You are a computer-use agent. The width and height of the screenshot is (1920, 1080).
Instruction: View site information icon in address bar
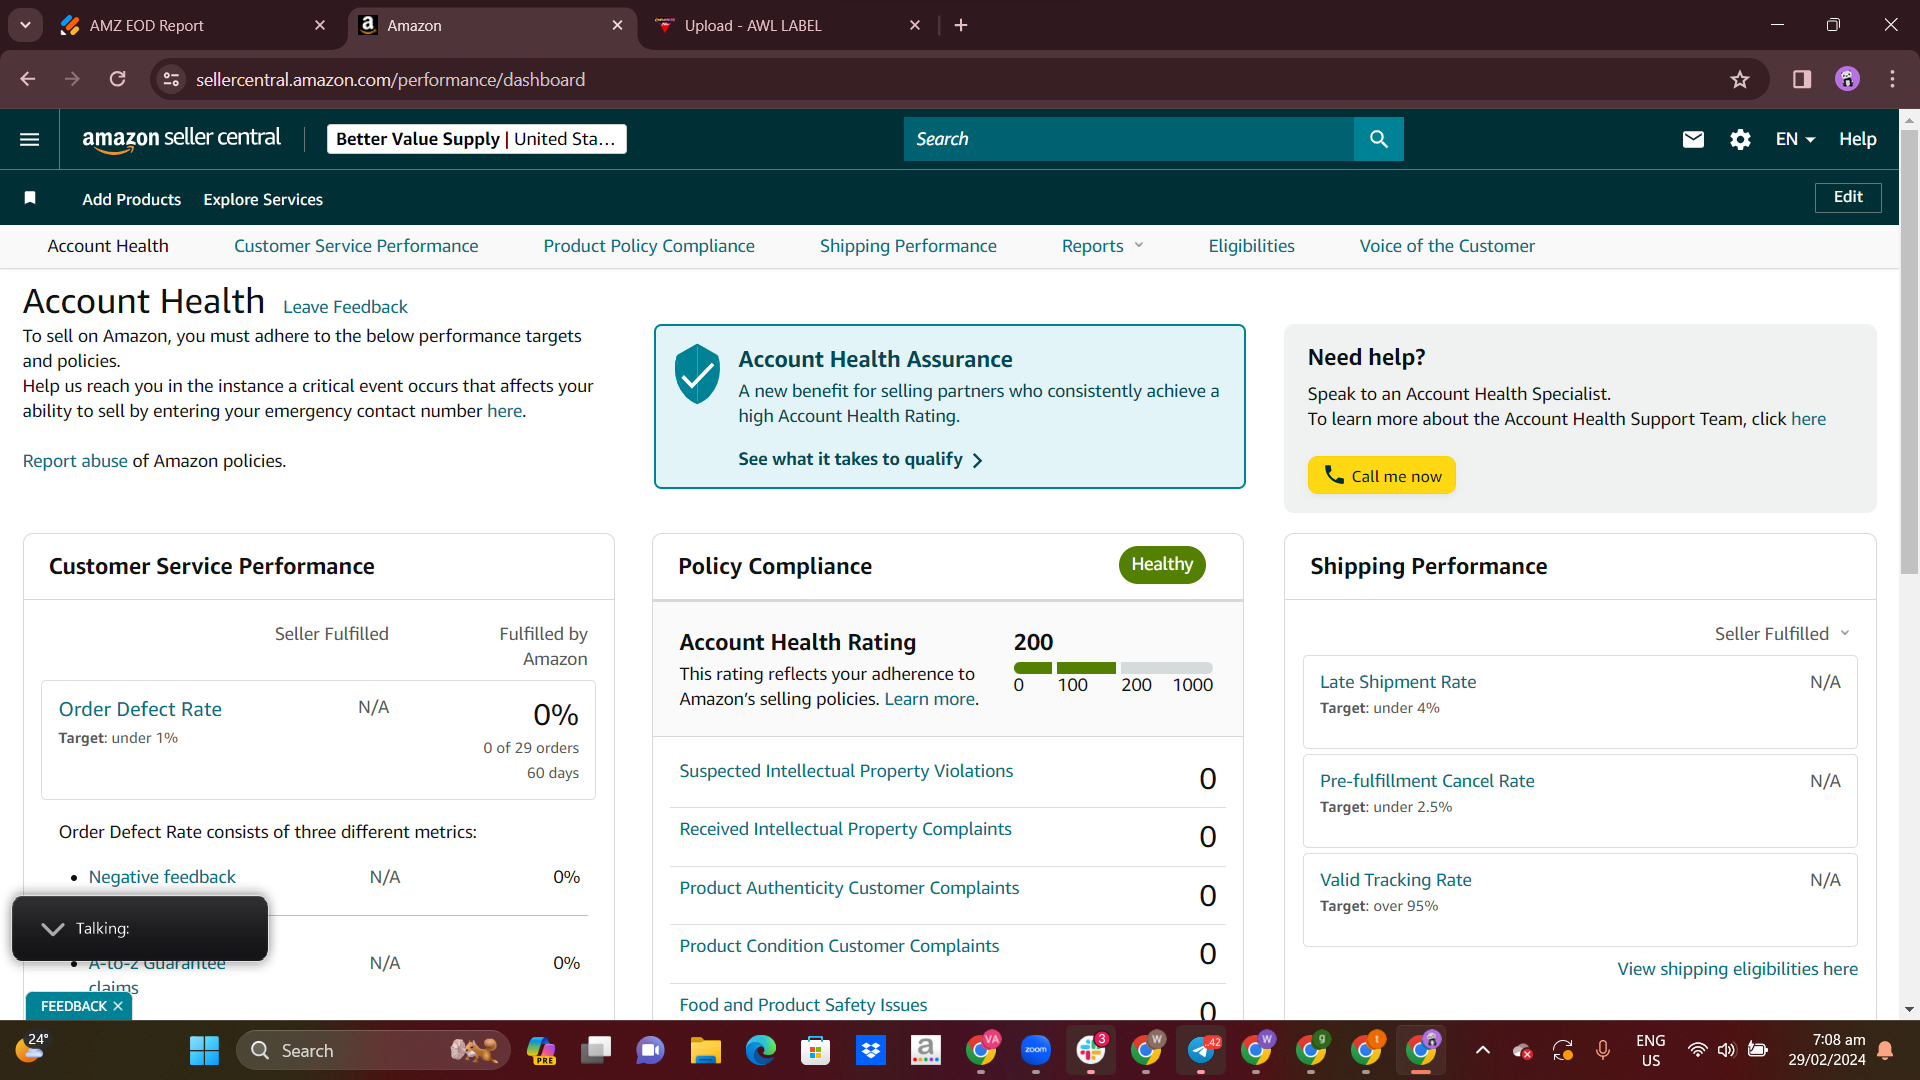pyautogui.click(x=172, y=79)
